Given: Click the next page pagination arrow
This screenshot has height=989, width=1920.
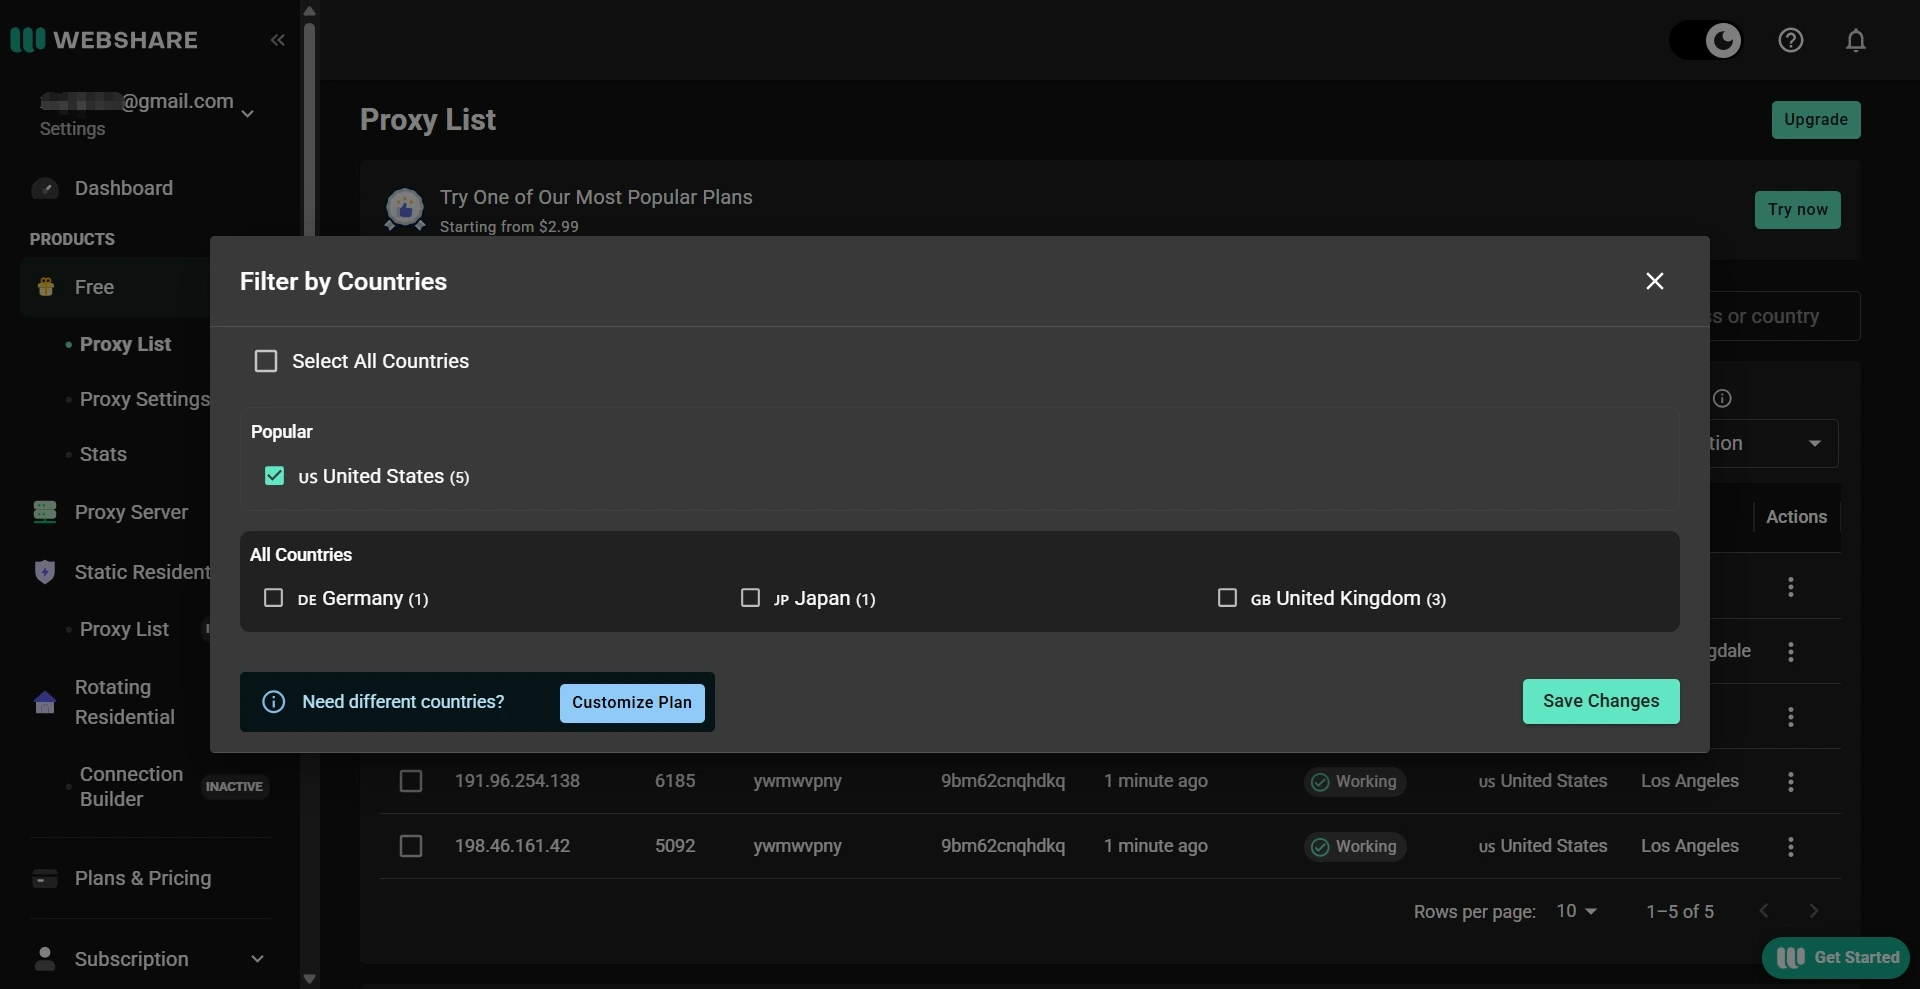Looking at the screenshot, I should coord(1814,911).
